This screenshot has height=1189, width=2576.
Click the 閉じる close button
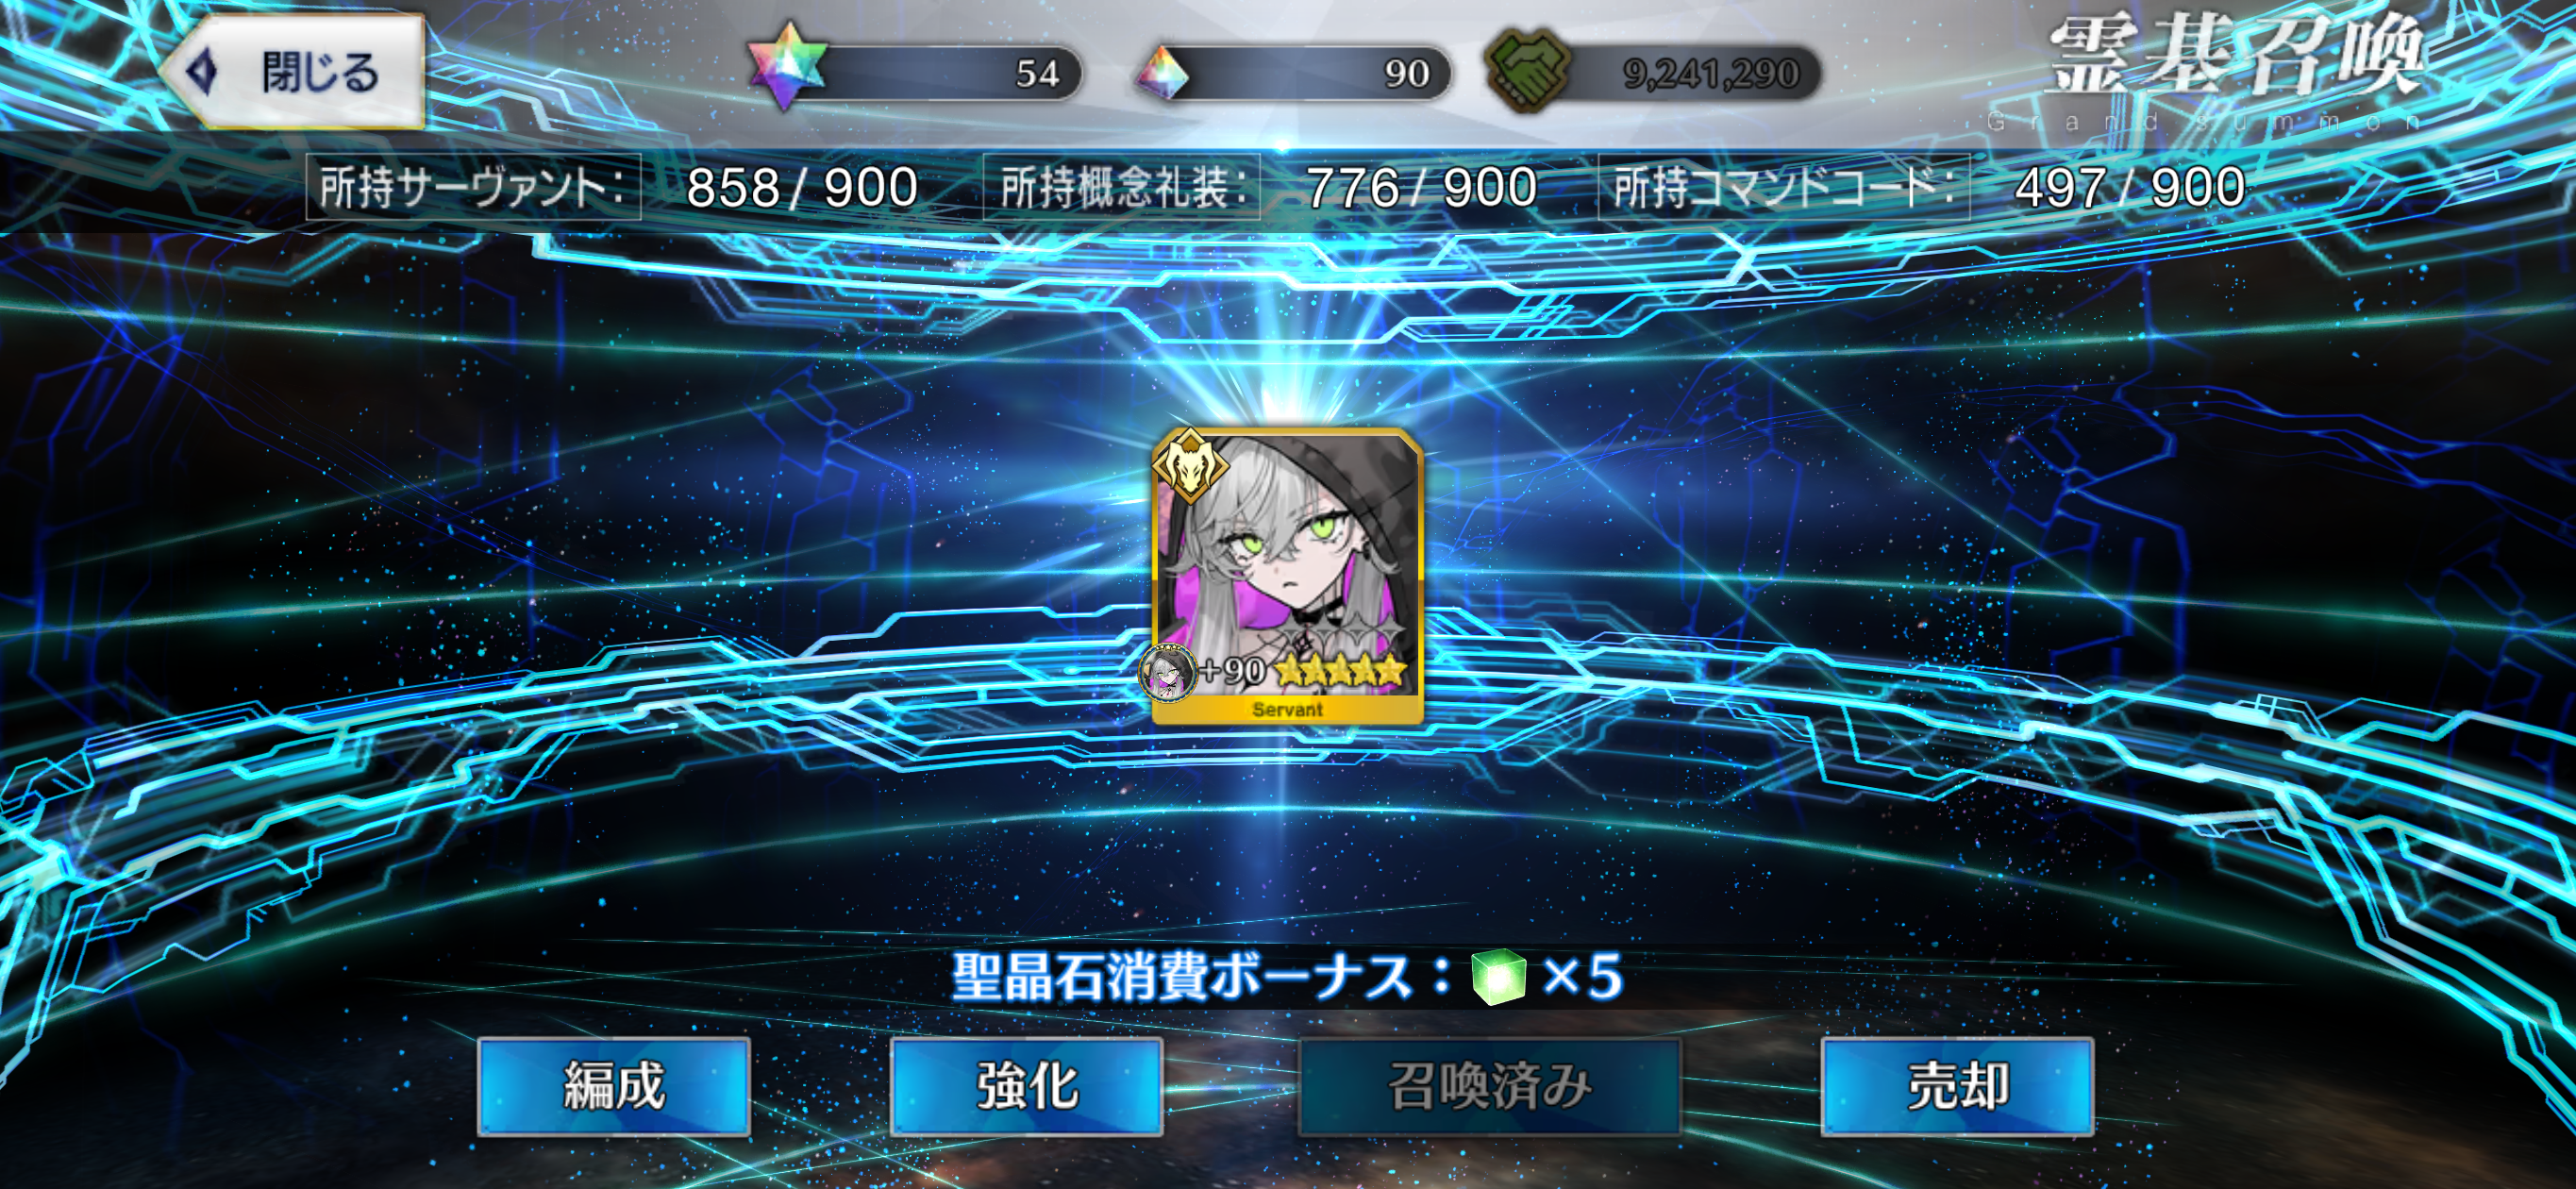pyautogui.click(x=293, y=71)
